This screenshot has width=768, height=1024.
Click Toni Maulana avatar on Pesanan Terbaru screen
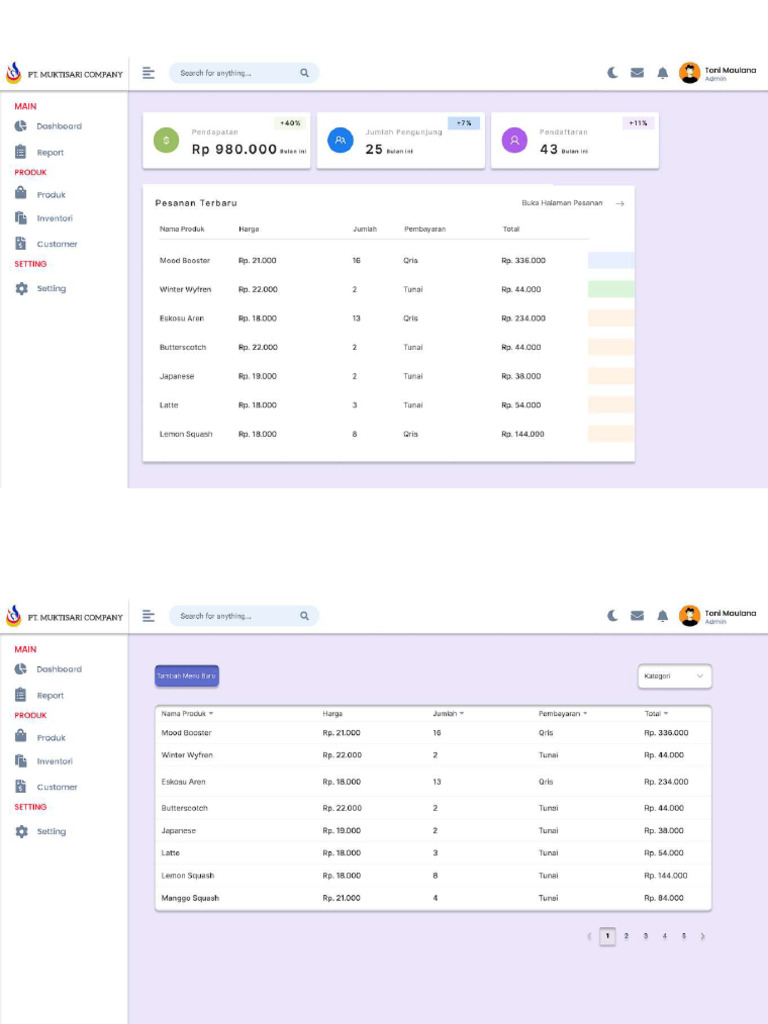(689, 72)
